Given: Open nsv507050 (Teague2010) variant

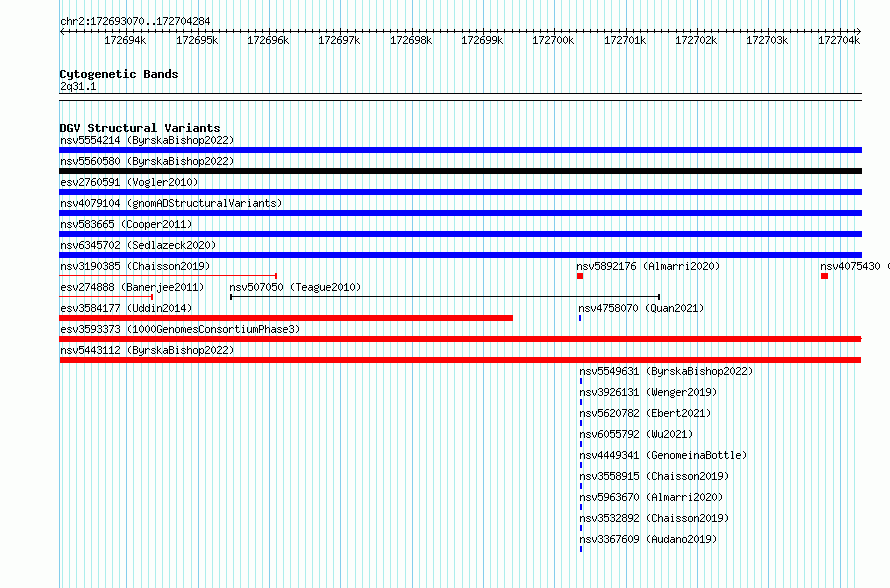Looking at the screenshot, I should click(295, 287).
